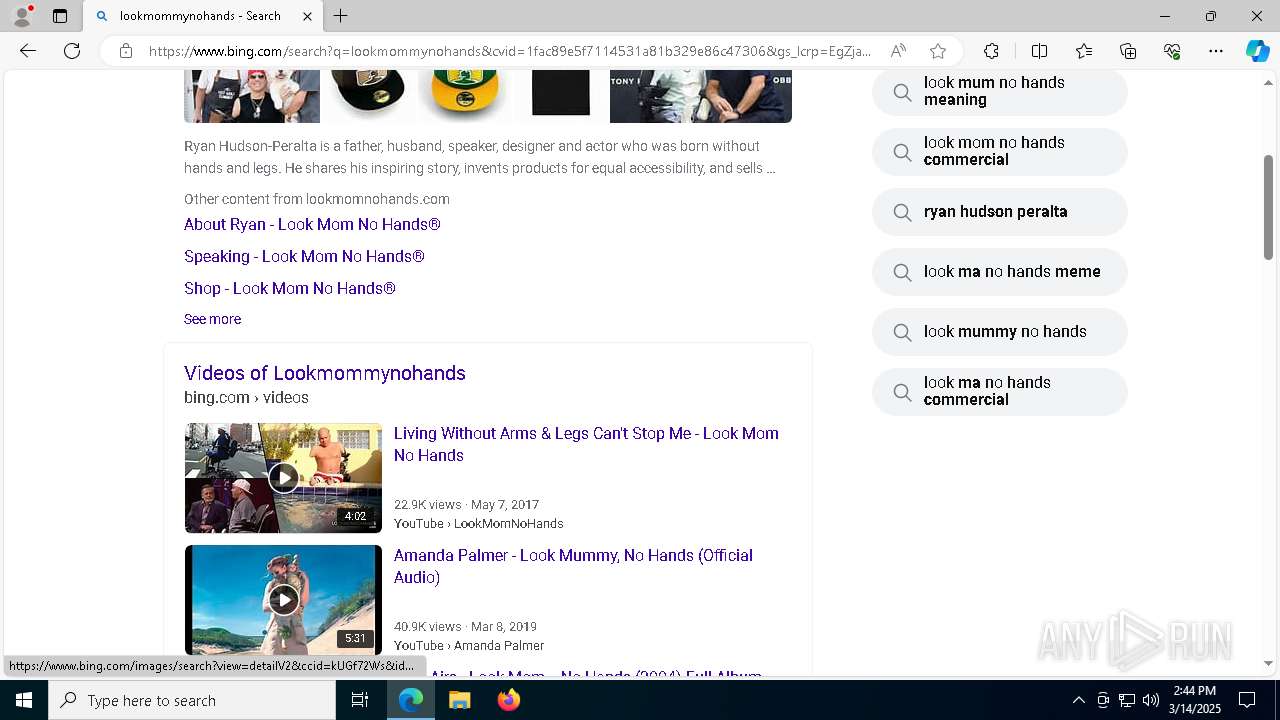Click the taskbar search box
Viewport: 1280px width, 720px height.
192,700
